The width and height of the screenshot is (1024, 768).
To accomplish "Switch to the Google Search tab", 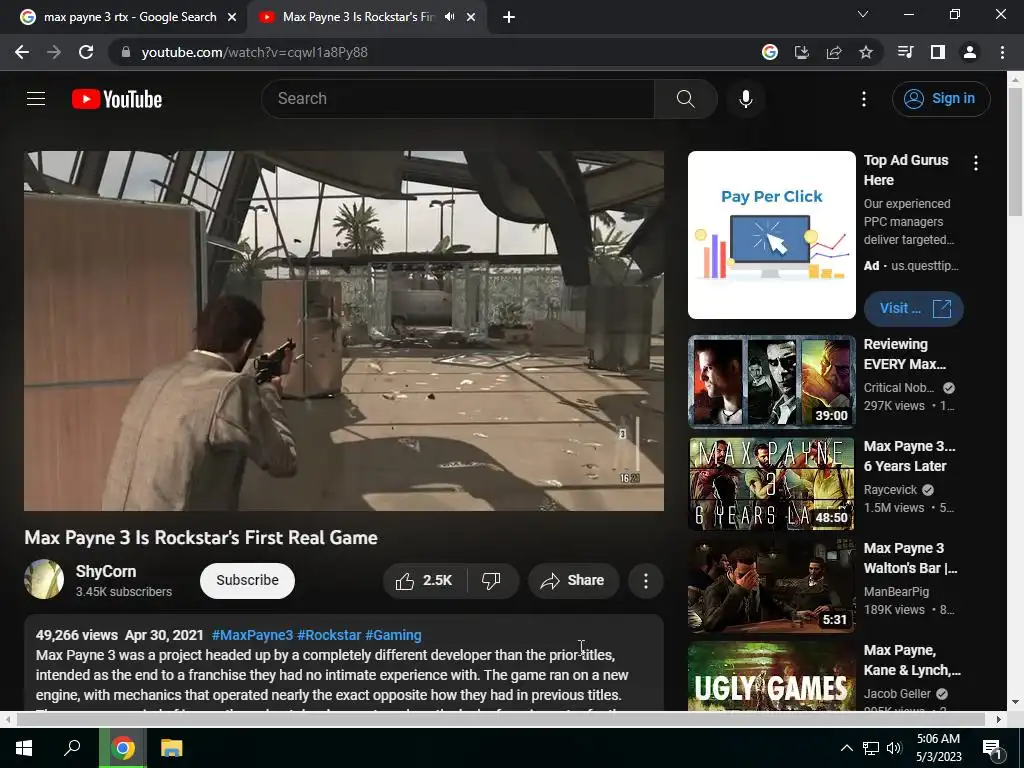I will tap(127, 17).
